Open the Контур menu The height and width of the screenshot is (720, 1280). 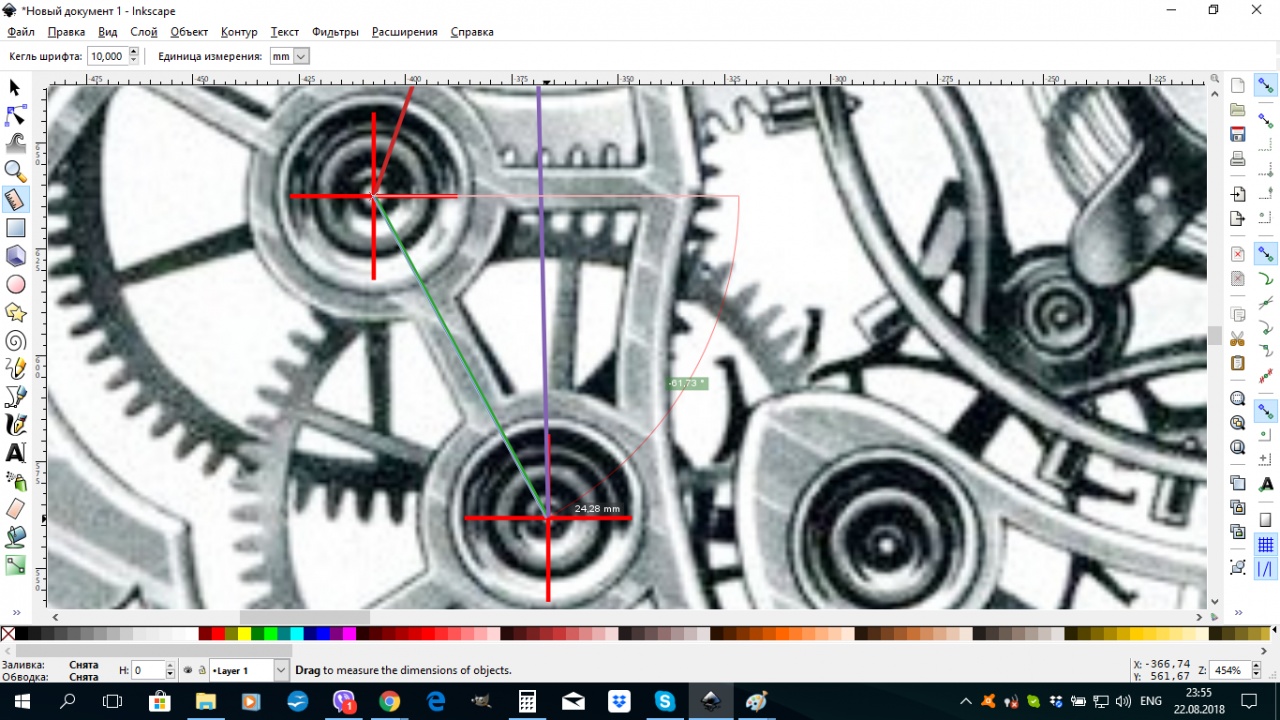(239, 32)
